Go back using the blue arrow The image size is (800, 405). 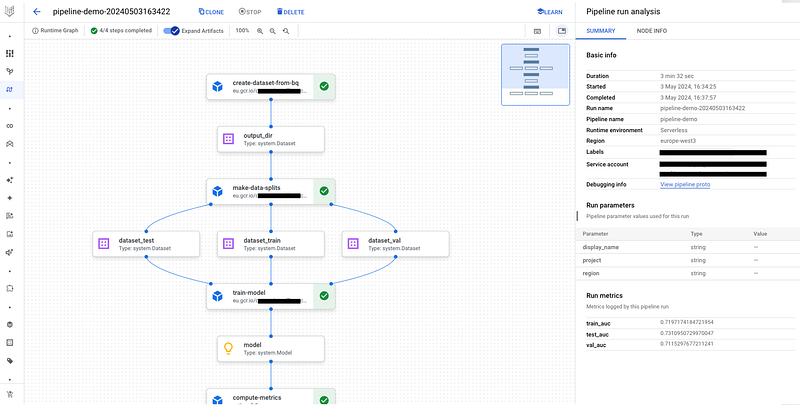(36, 12)
